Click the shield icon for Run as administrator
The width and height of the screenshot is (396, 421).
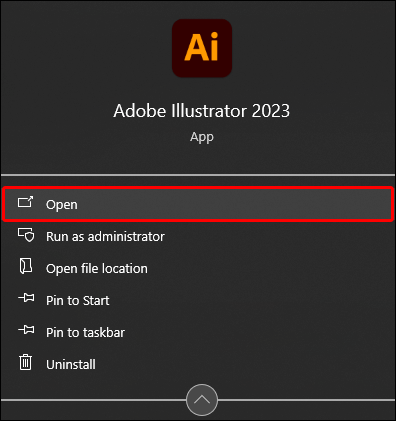(26, 235)
